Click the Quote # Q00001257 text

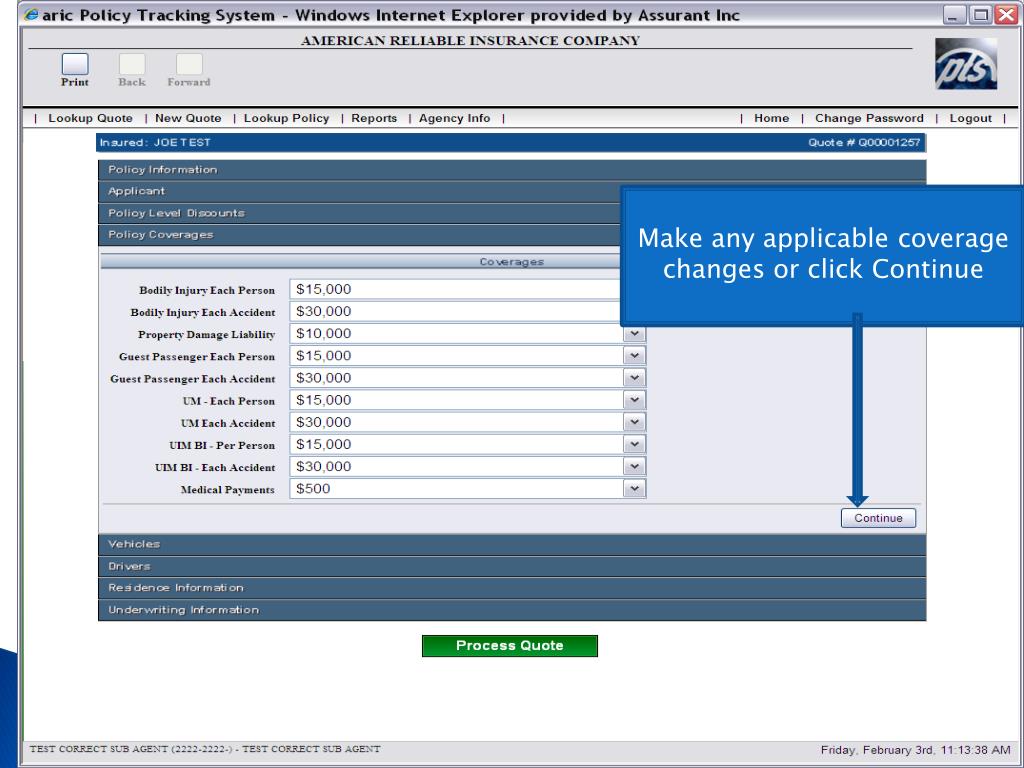(864, 142)
